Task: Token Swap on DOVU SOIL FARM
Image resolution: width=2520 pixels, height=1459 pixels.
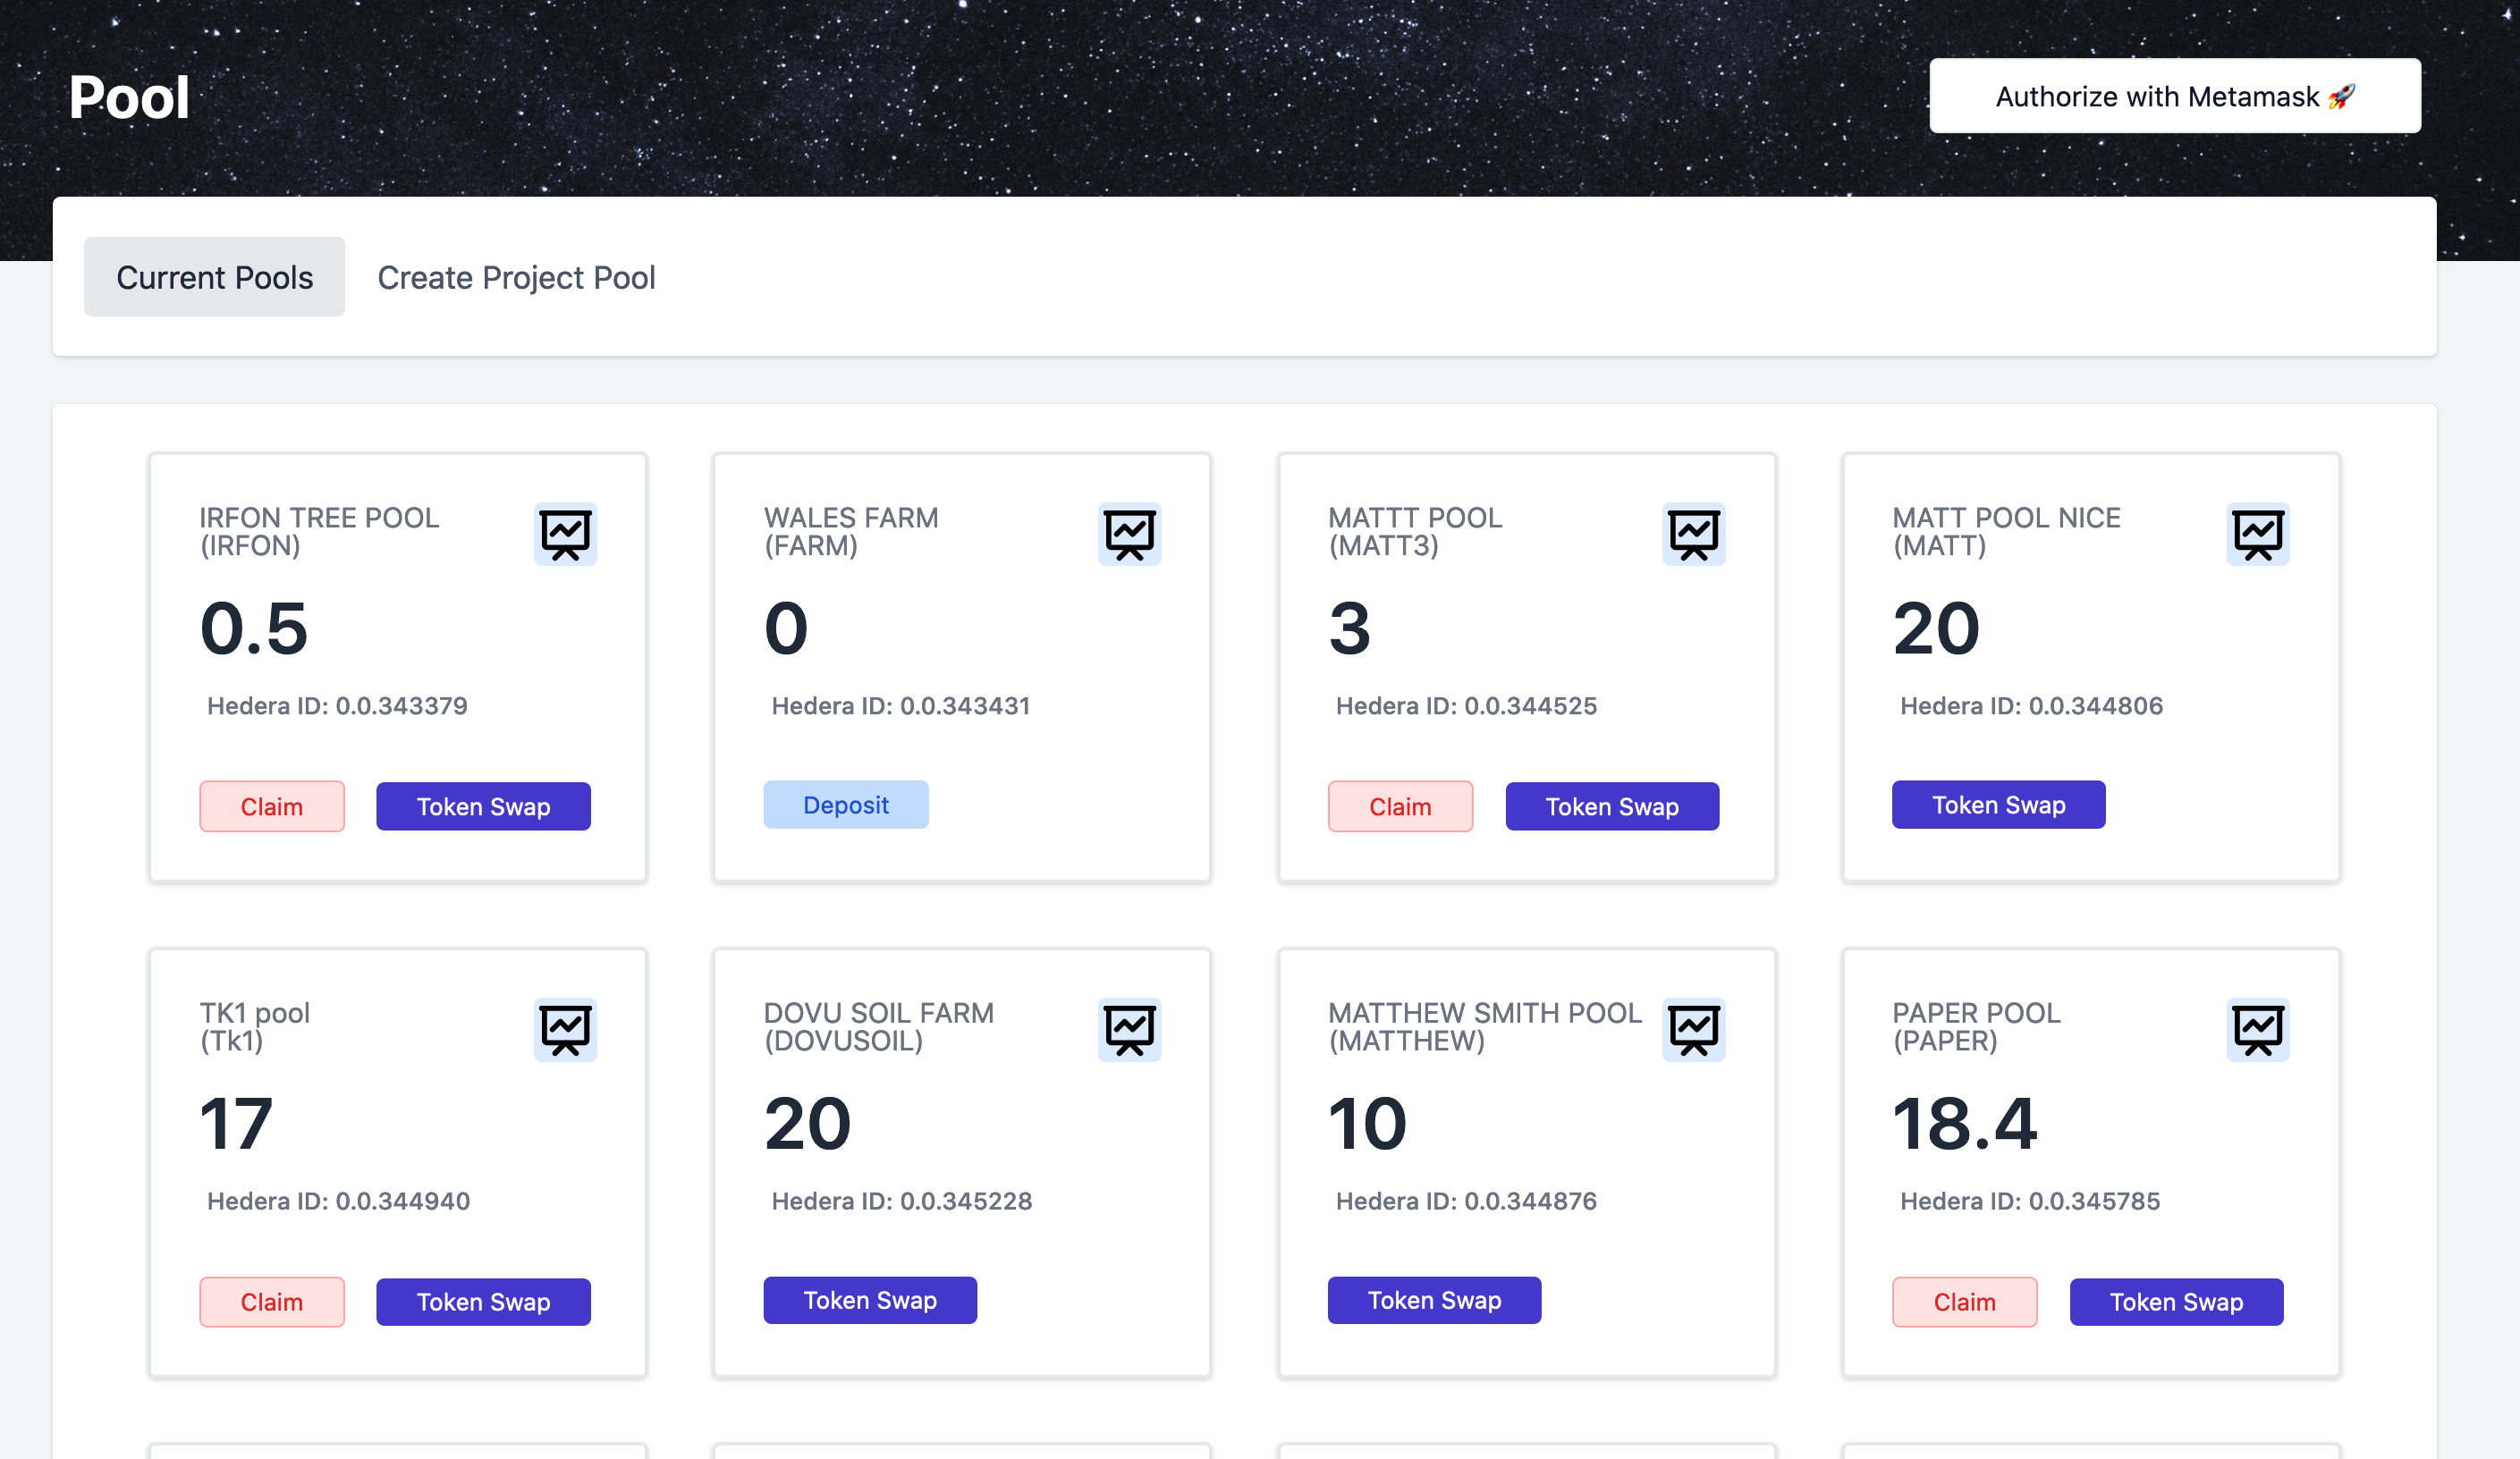Action: coord(869,1300)
